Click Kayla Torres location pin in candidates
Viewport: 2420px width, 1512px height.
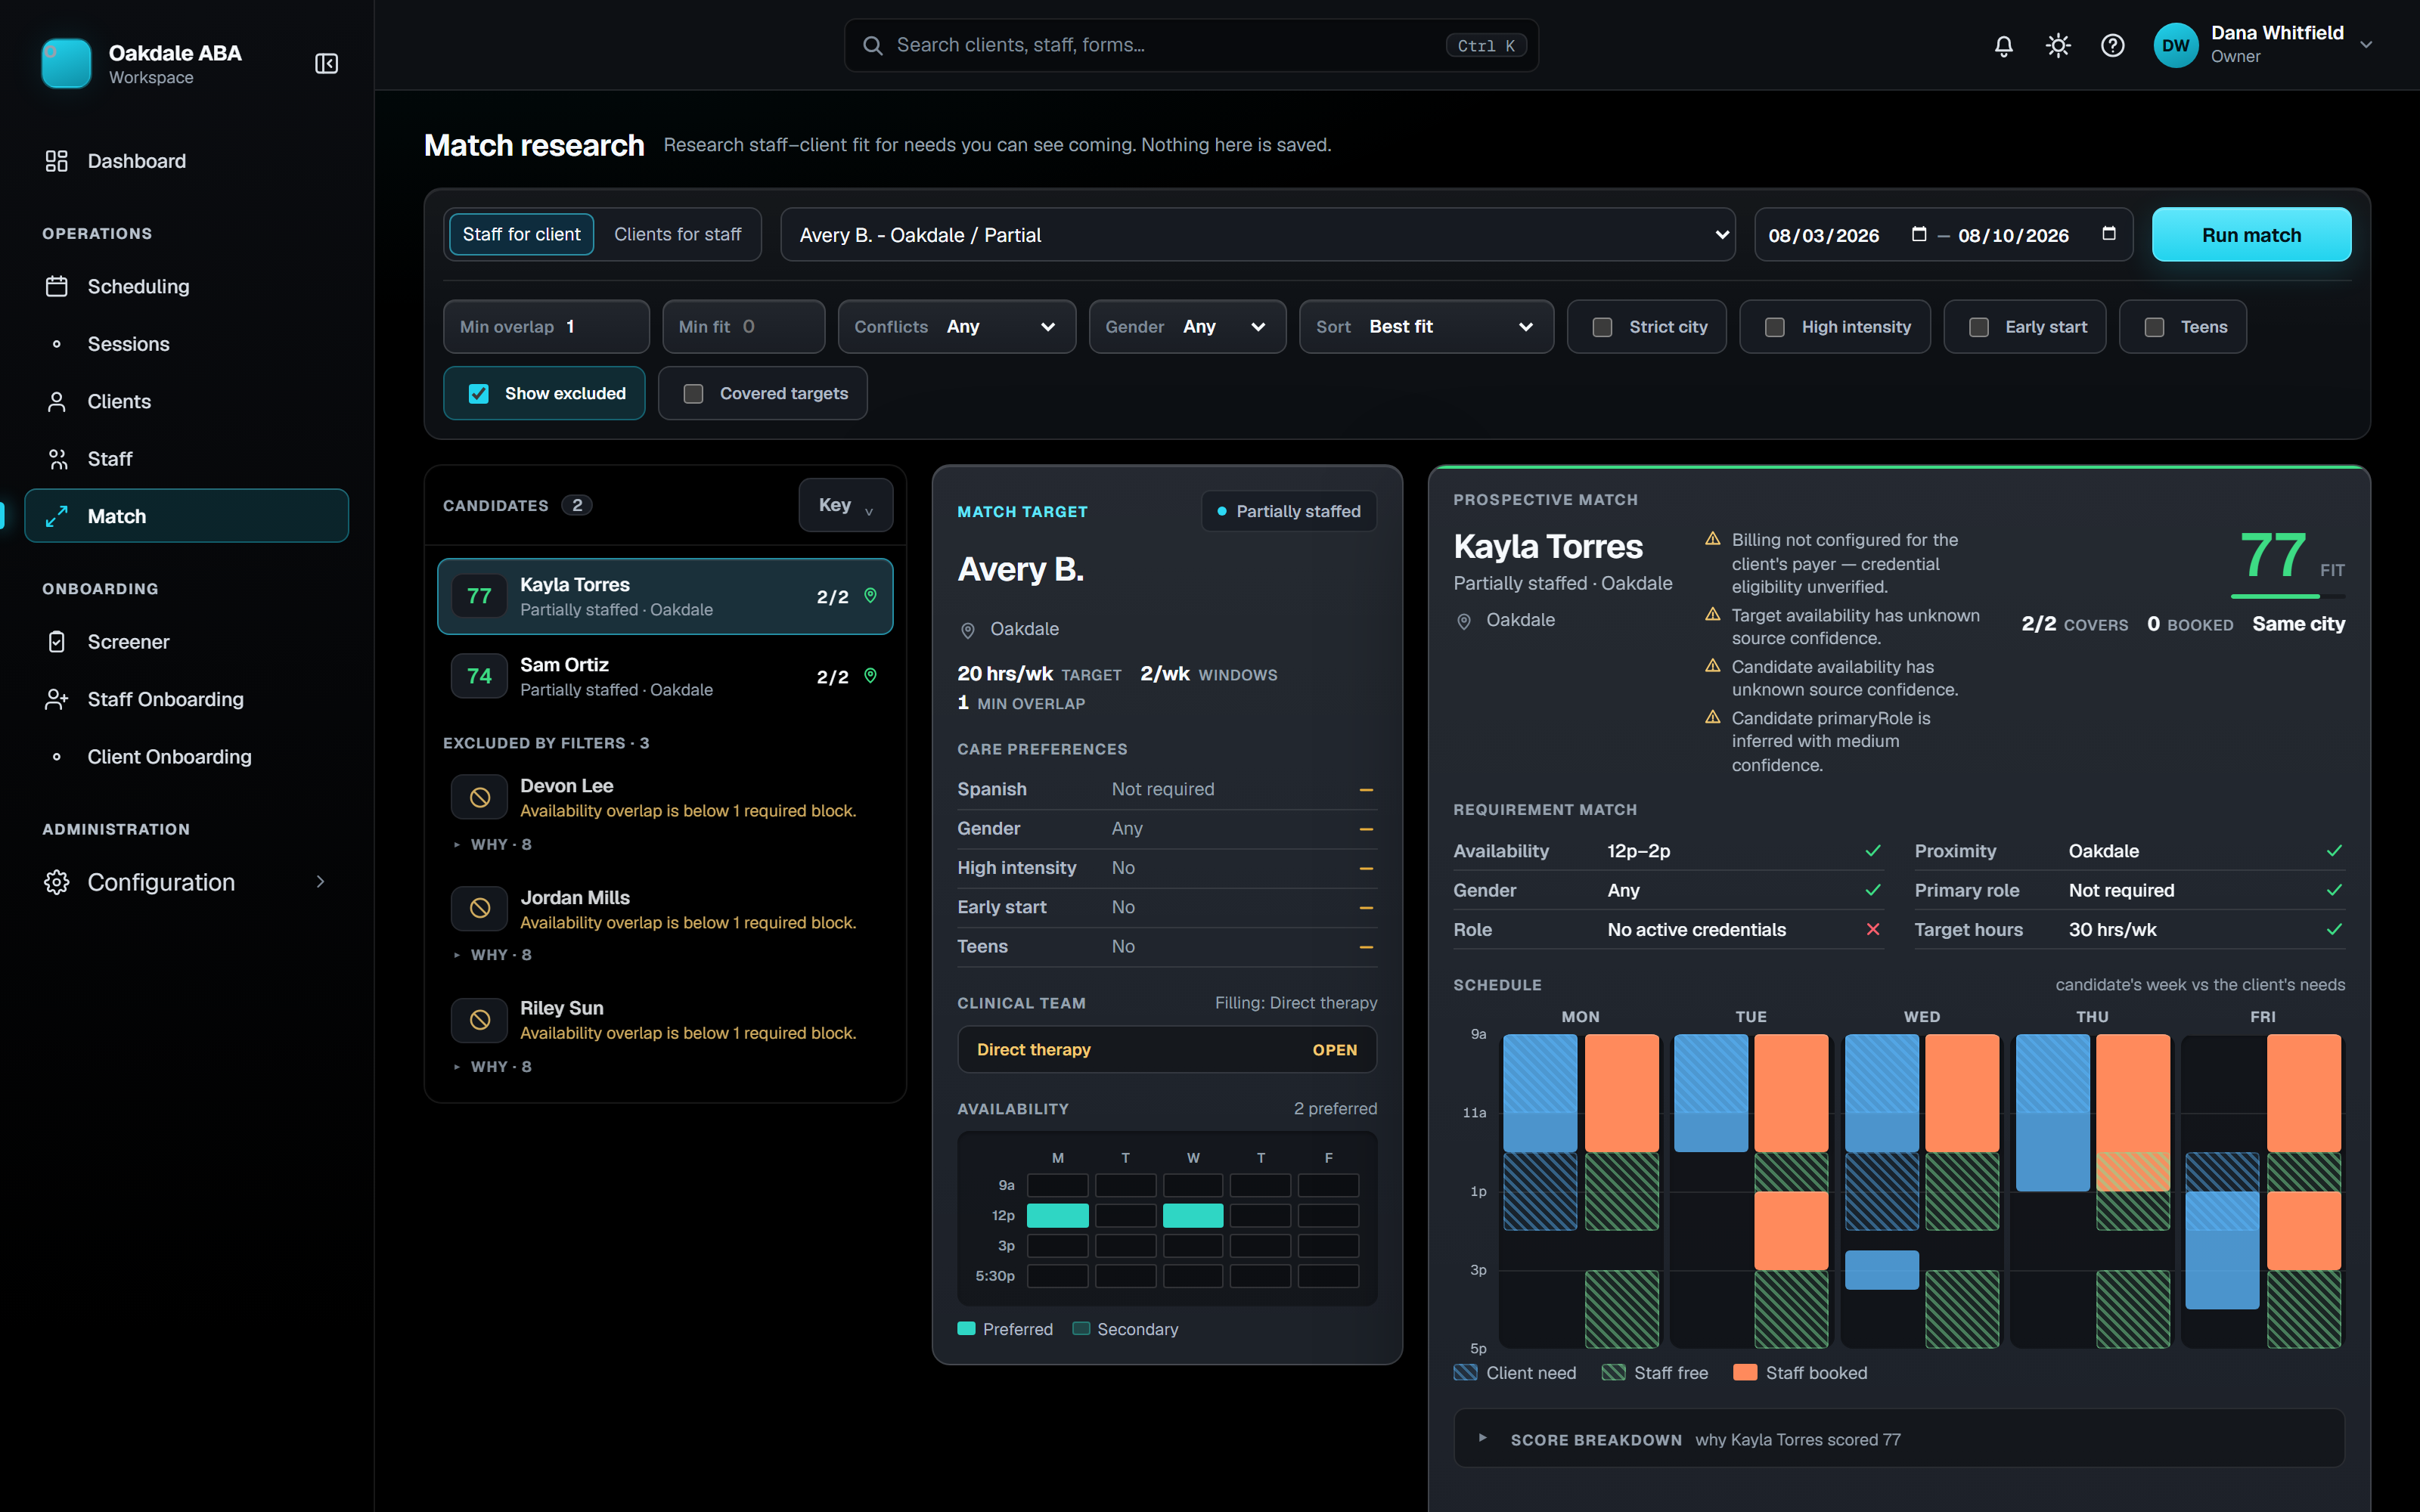pos(870,596)
